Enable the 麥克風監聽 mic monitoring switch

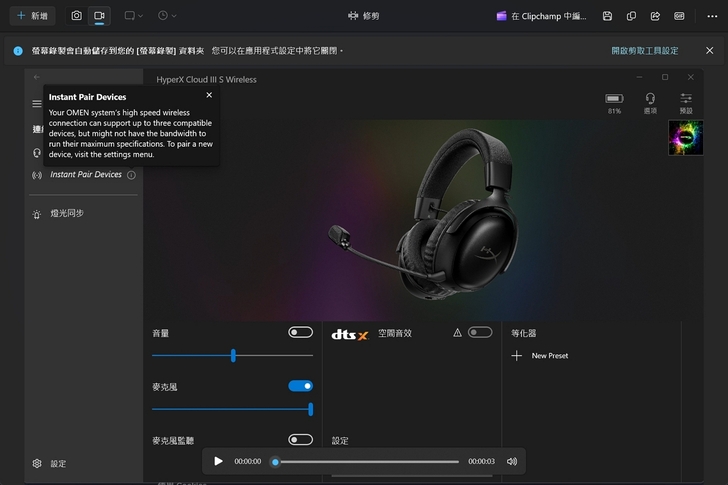[300, 440]
